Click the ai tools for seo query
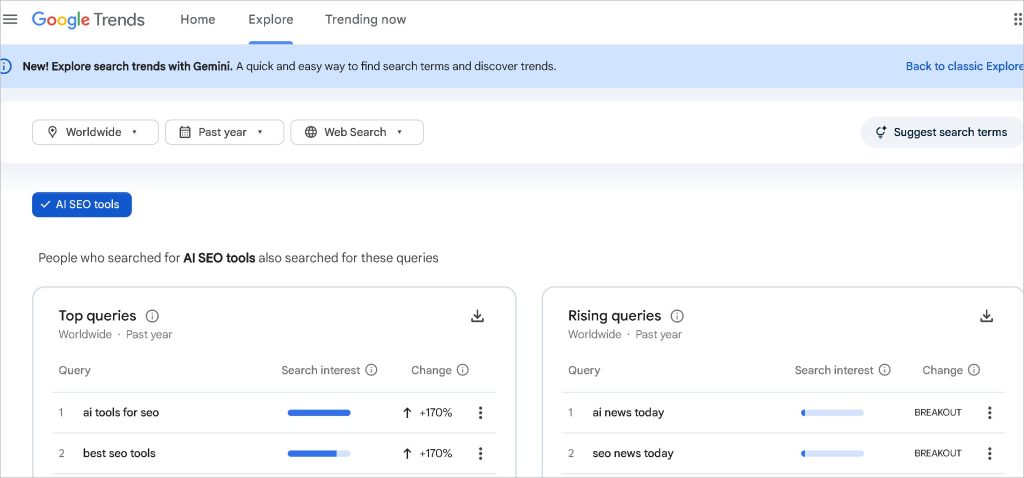Screen dimensions: 1024x478 tap(121, 413)
